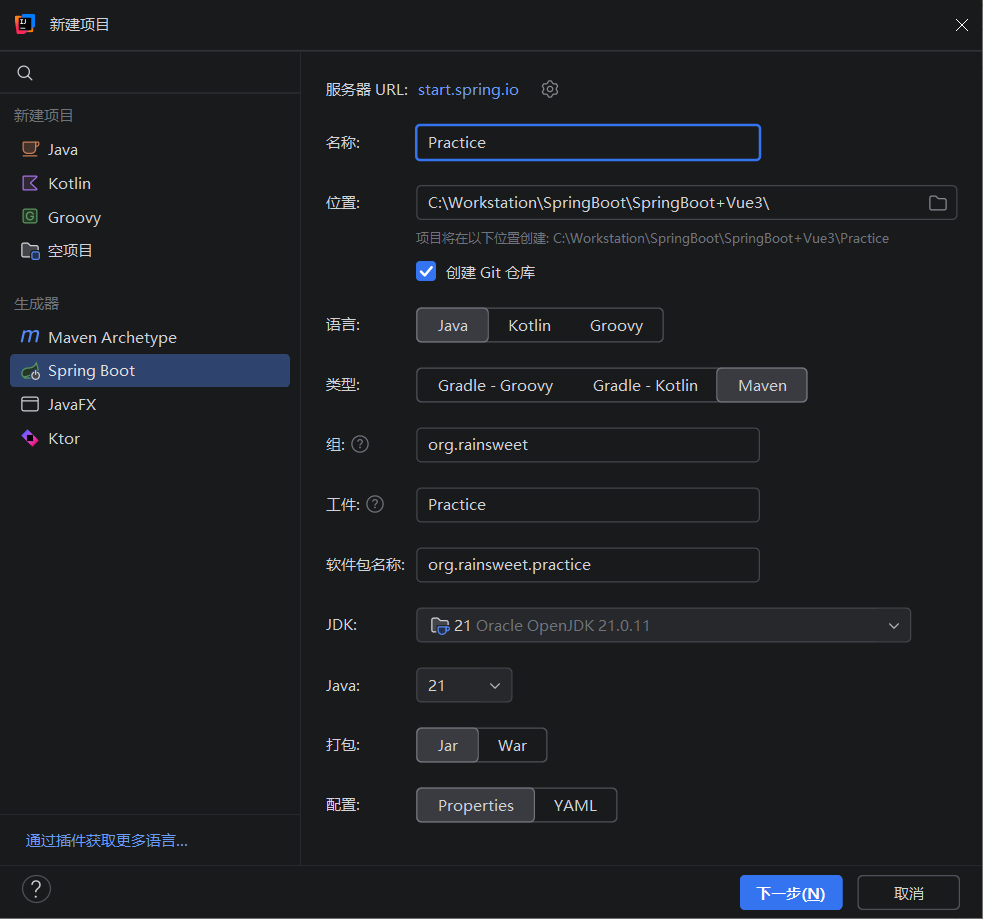The image size is (983, 919).
Task: Set type to Gradle - Groovy
Action: (x=495, y=386)
